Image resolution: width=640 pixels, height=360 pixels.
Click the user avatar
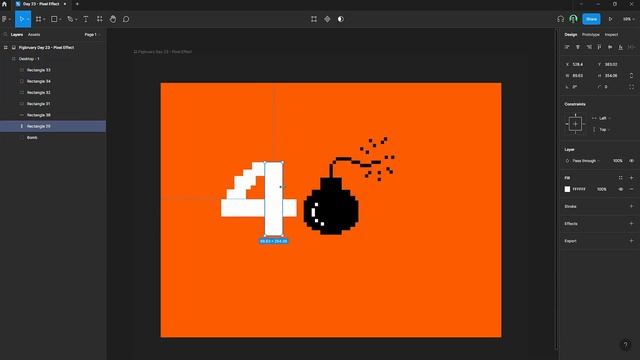pos(573,19)
